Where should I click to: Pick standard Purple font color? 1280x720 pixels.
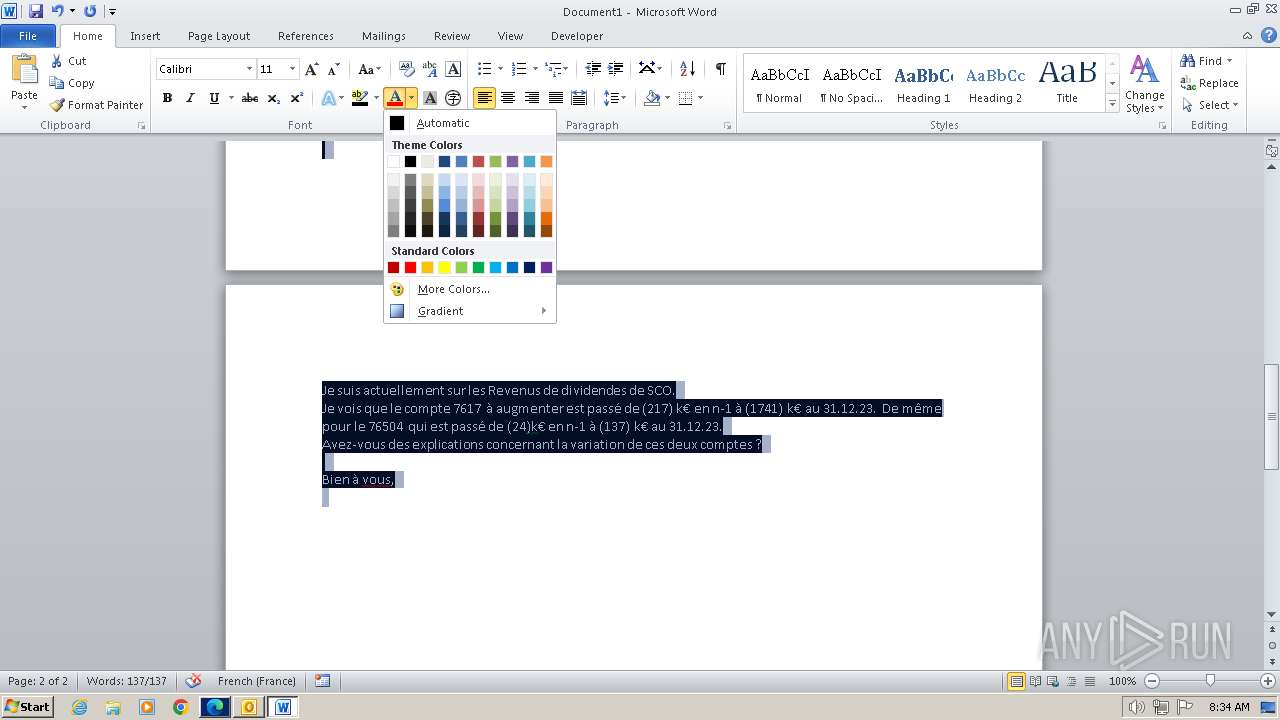546,267
